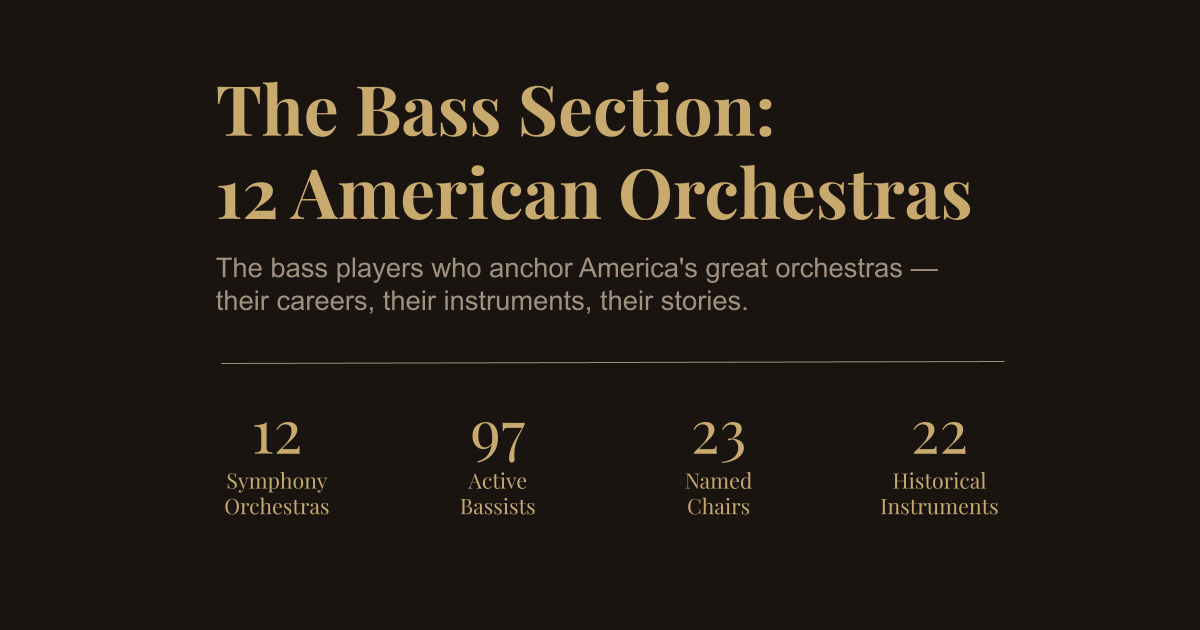Screen dimensions: 1200x630
Task: Click the stat number 12 above Symphony Orchestras
Action: [276, 437]
